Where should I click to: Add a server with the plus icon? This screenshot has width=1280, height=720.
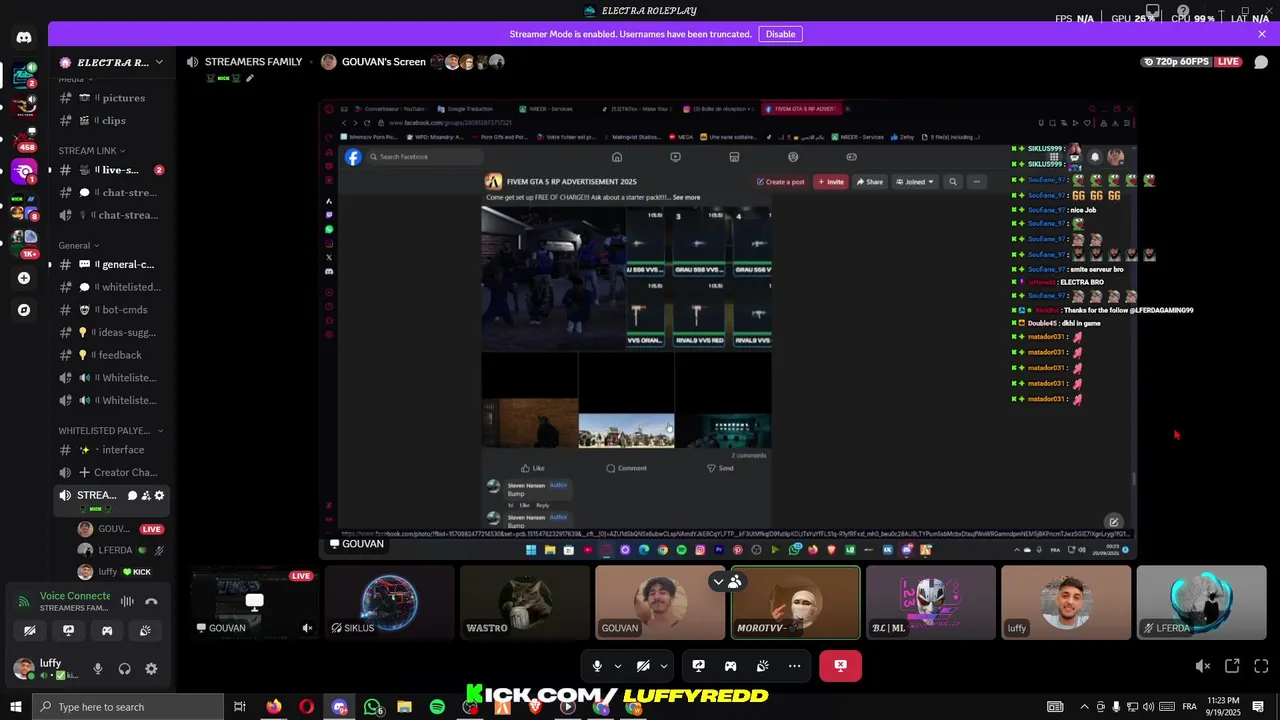pyautogui.click(x=24, y=278)
